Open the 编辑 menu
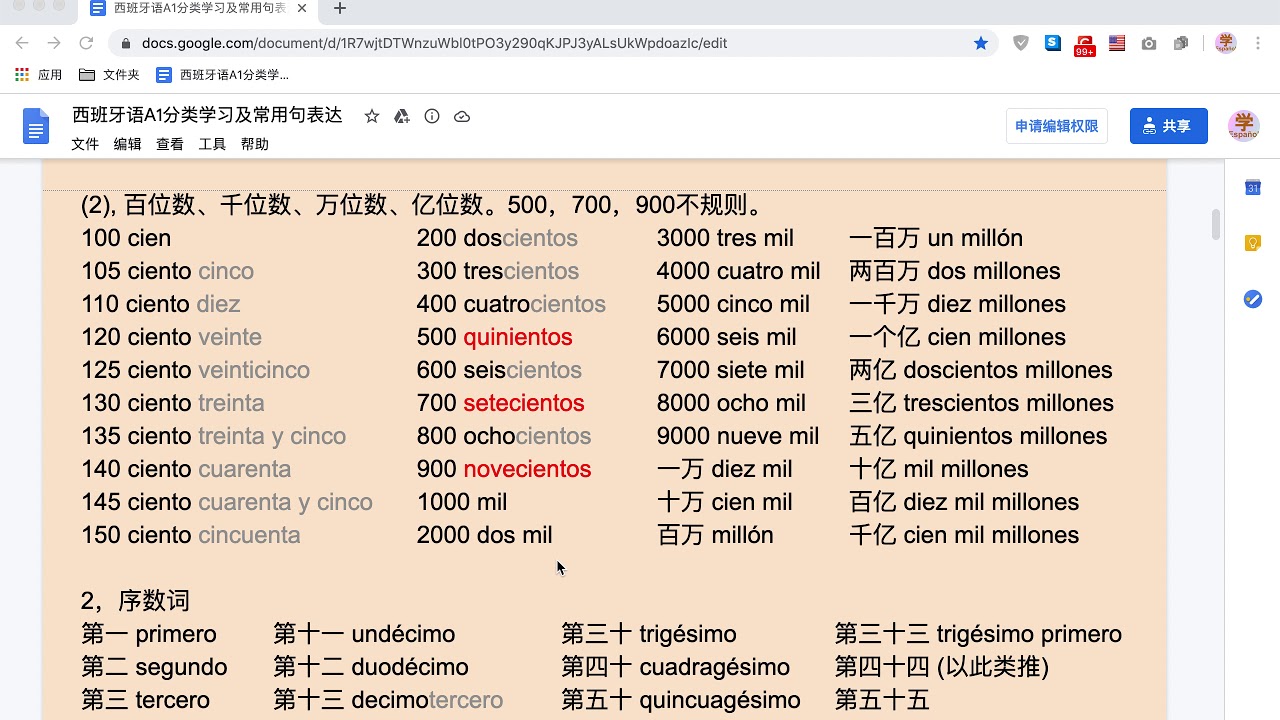Screen dimensions: 1280x720 pos(127,144)
